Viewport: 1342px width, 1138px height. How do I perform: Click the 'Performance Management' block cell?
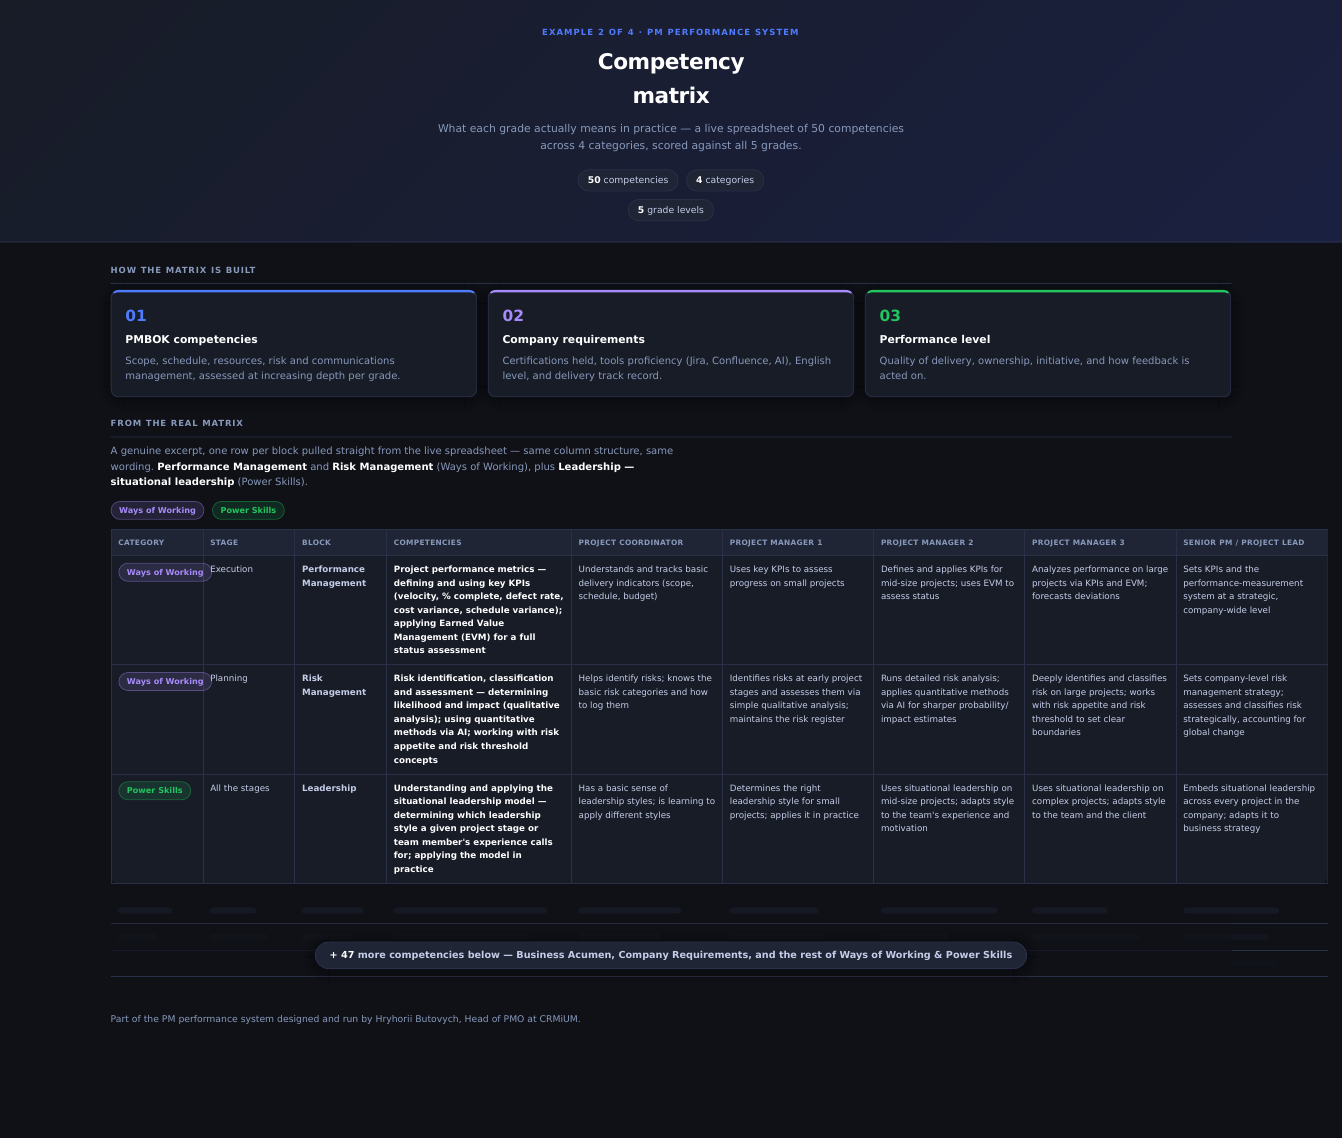(340, 610)
